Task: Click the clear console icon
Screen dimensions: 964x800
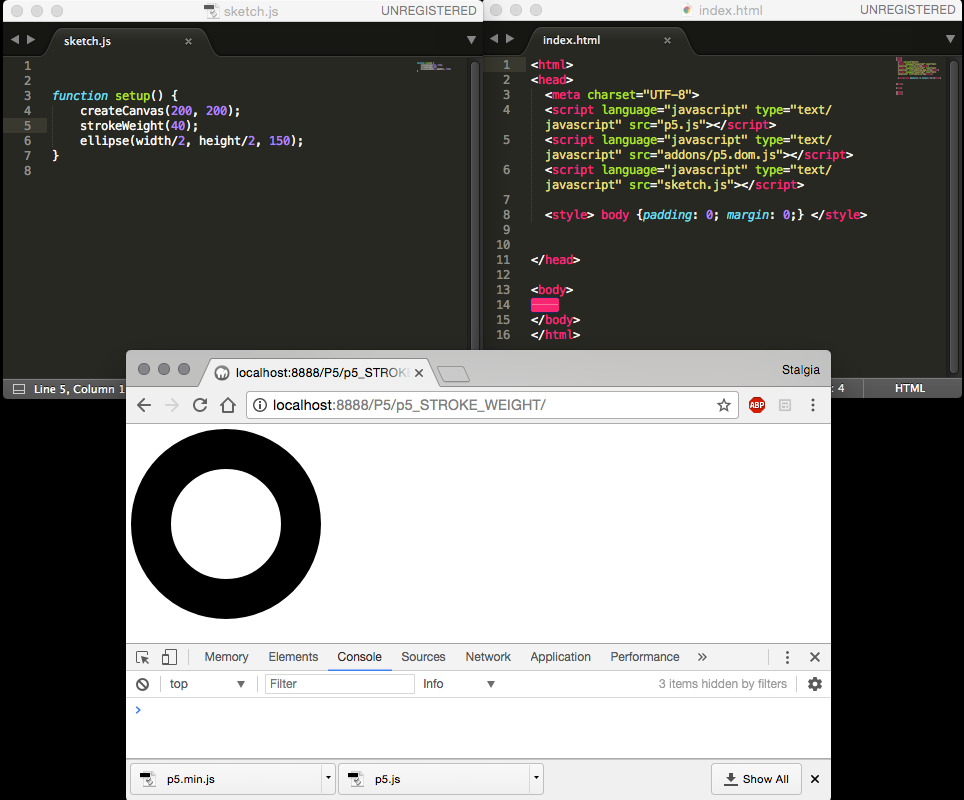Action: click(142, 684)
